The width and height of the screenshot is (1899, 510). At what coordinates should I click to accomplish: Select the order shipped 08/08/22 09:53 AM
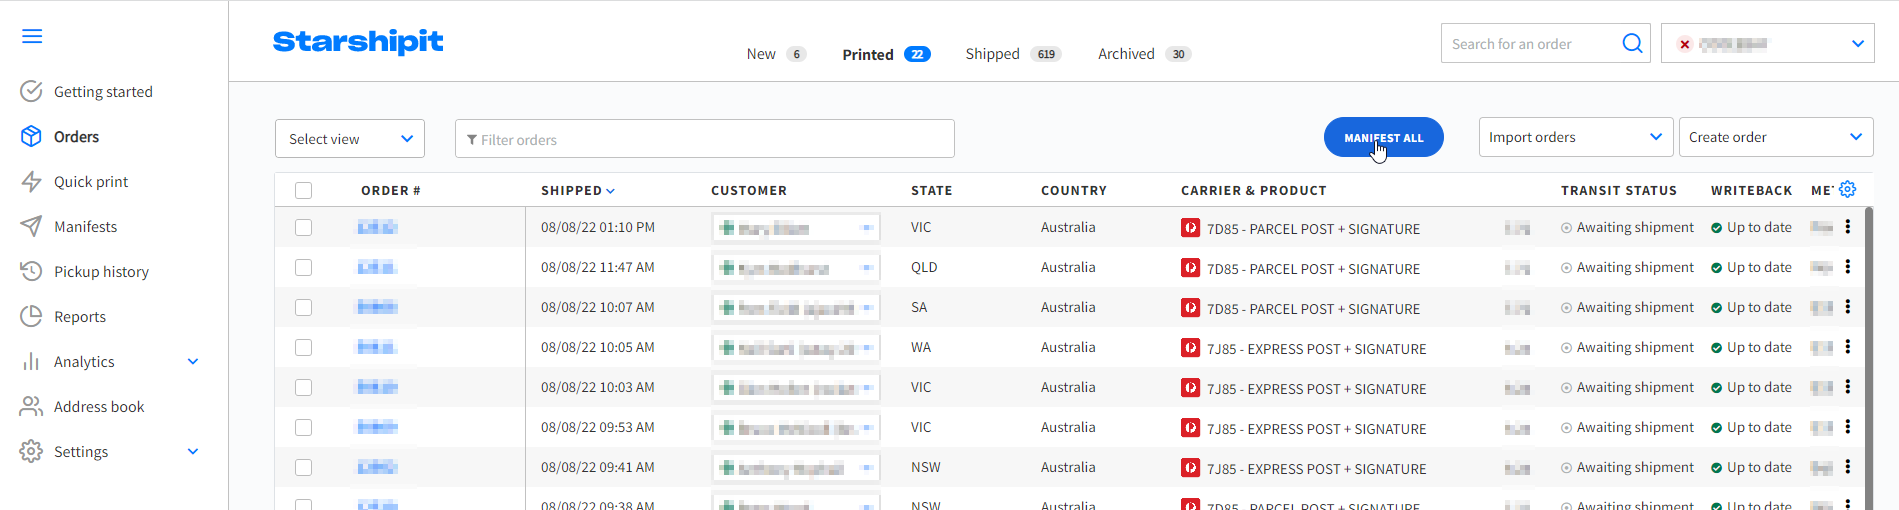pos(304,427)
